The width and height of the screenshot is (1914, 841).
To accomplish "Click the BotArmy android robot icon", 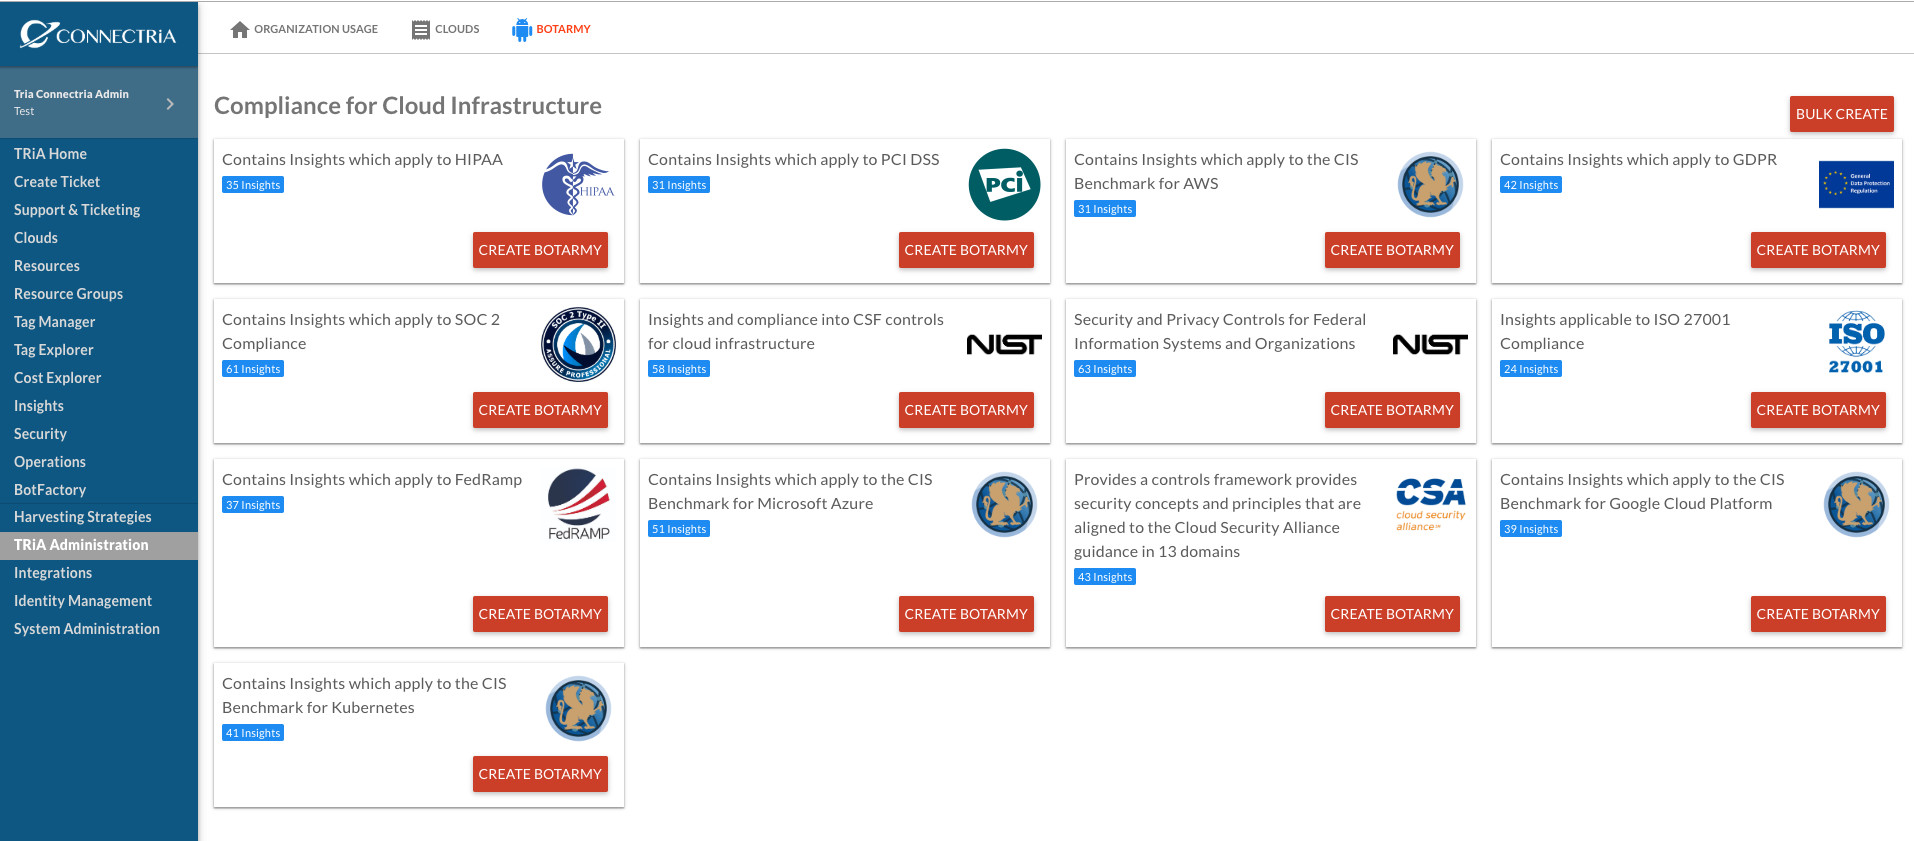I will point(522,30).
